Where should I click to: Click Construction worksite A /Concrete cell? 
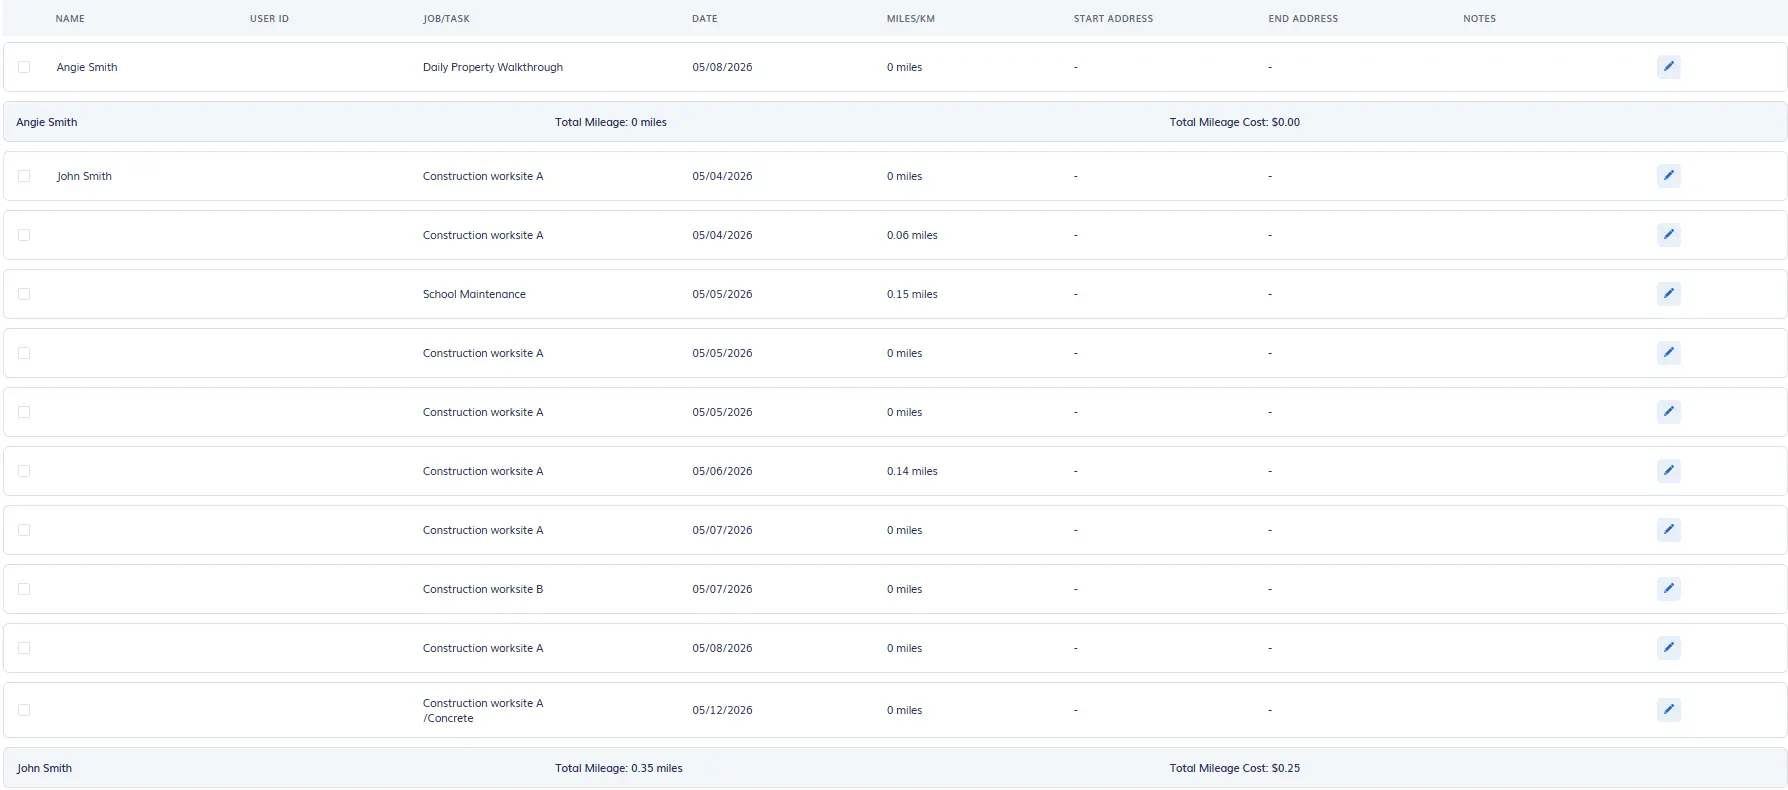coord(483,710)
